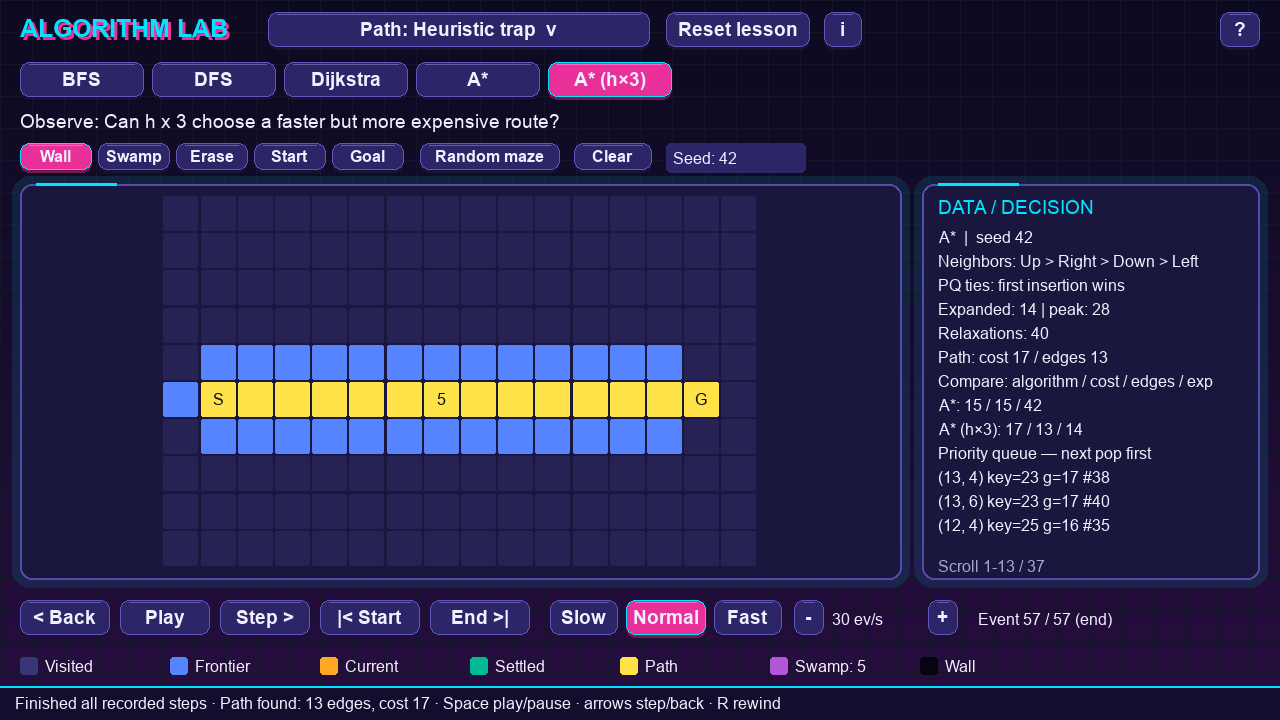
Task: Open the info 'i' button
Action: point(843,30)
